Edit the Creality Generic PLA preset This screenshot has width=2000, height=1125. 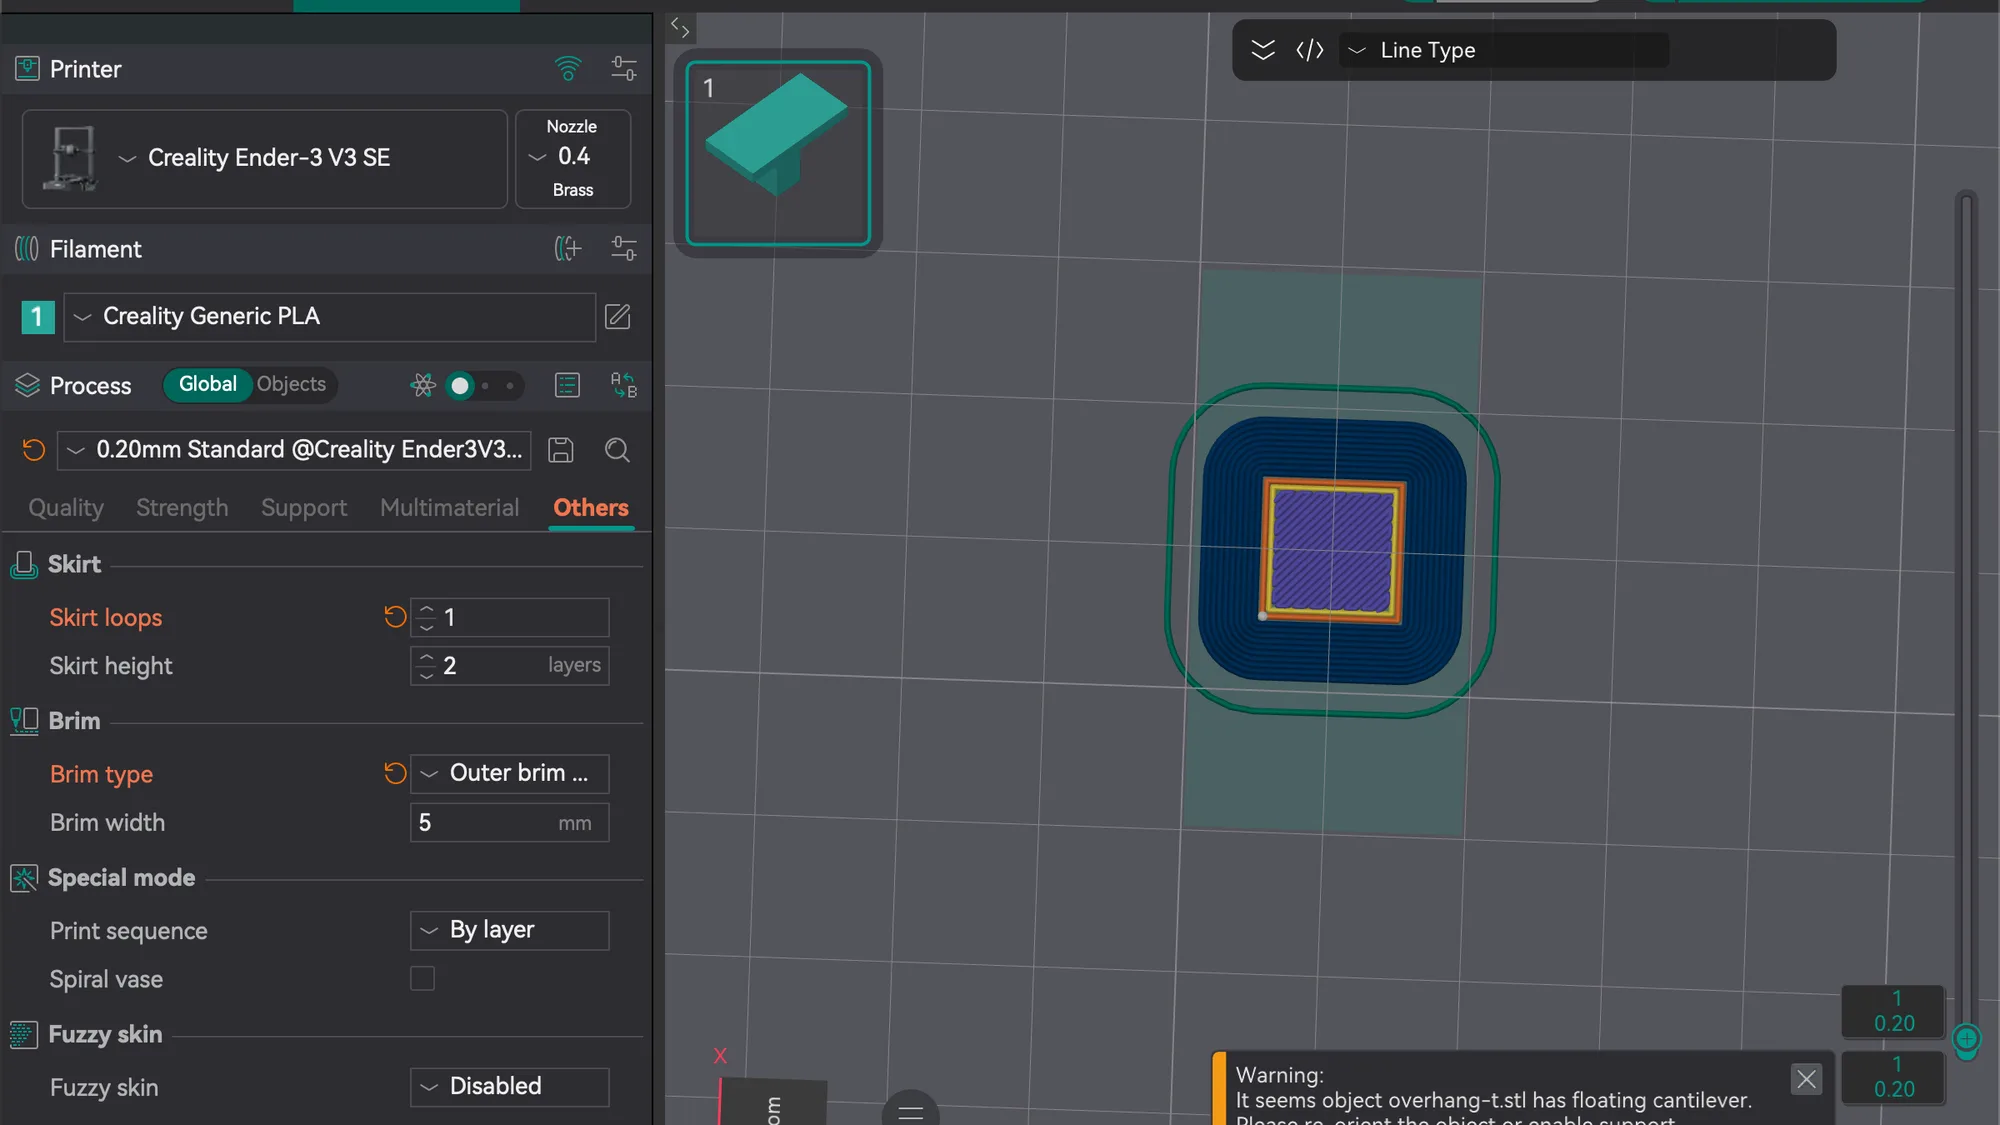(x=618, y=317)
